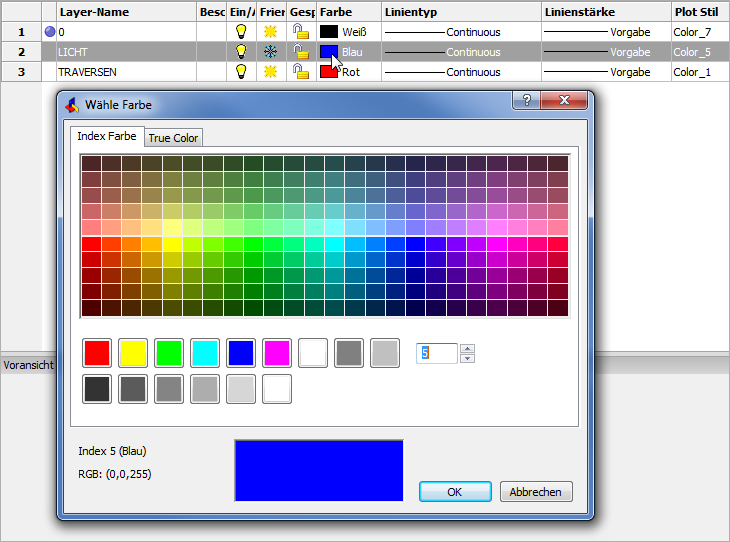The height and width of the screenshot is (542, 730).
Task: Confirm color with the OK button
Action: point(455,491)
